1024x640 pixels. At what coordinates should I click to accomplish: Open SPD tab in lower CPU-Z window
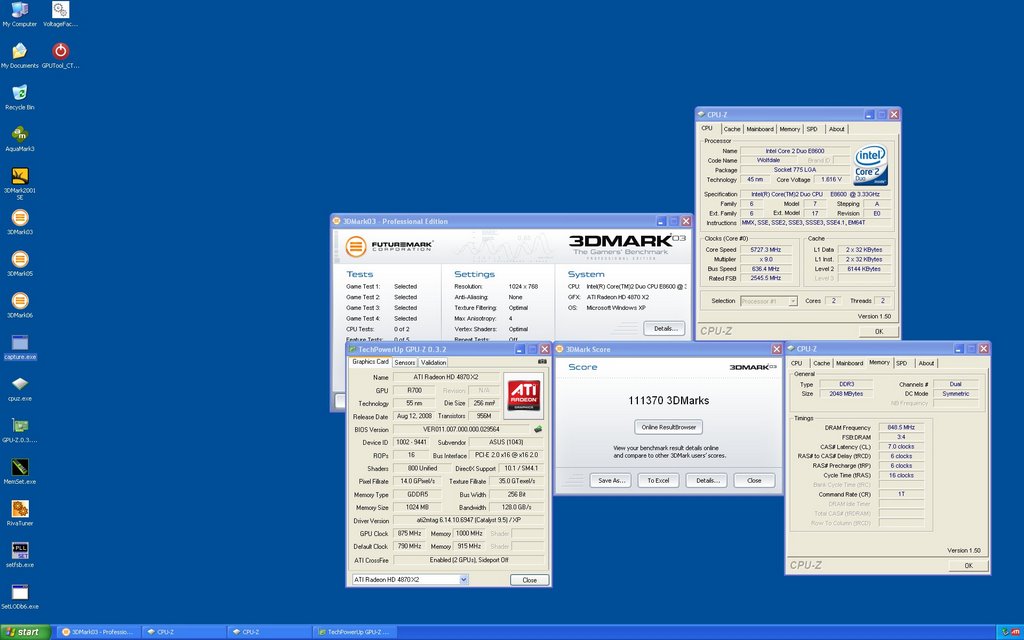[901, 363]
